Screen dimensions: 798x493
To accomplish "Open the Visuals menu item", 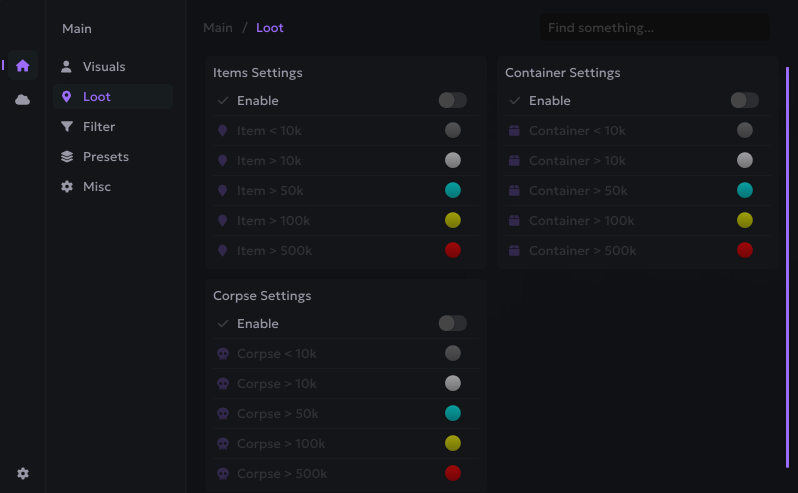I will point(104,67).
